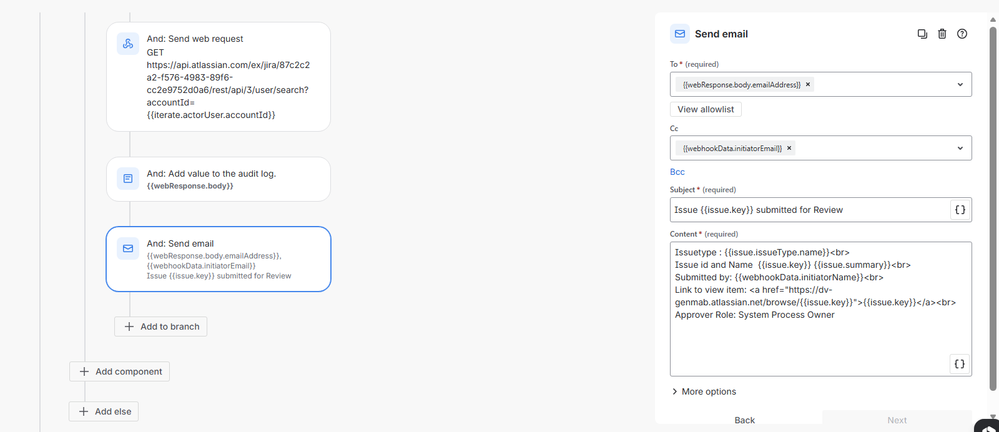Click the Back button
Screen dimensions: 999x432
coord(744,420)
